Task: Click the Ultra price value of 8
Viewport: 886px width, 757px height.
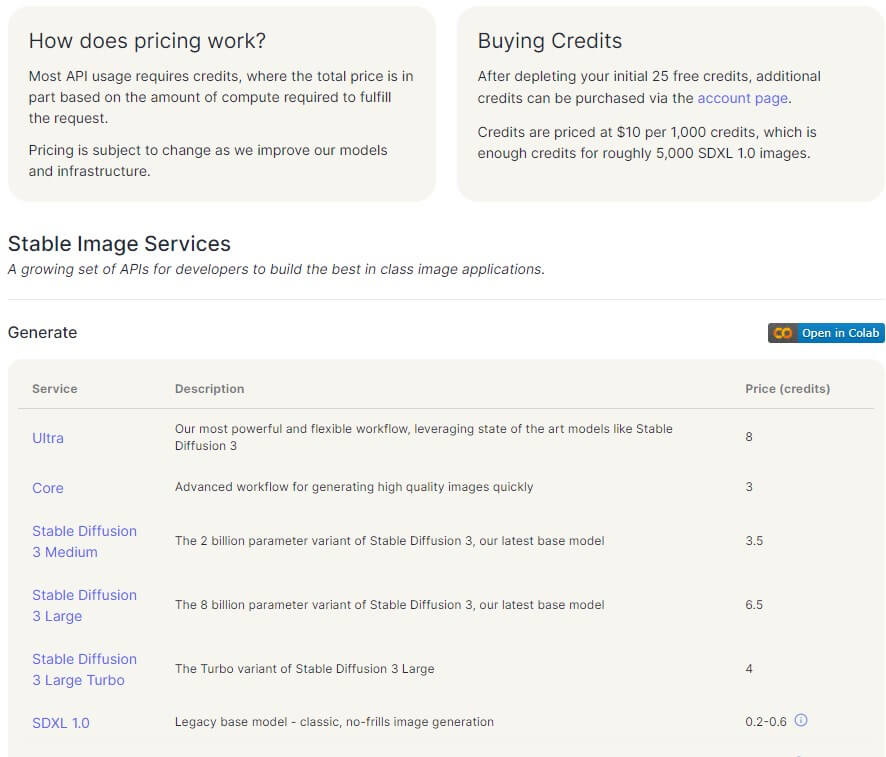Action: point(749,437)
